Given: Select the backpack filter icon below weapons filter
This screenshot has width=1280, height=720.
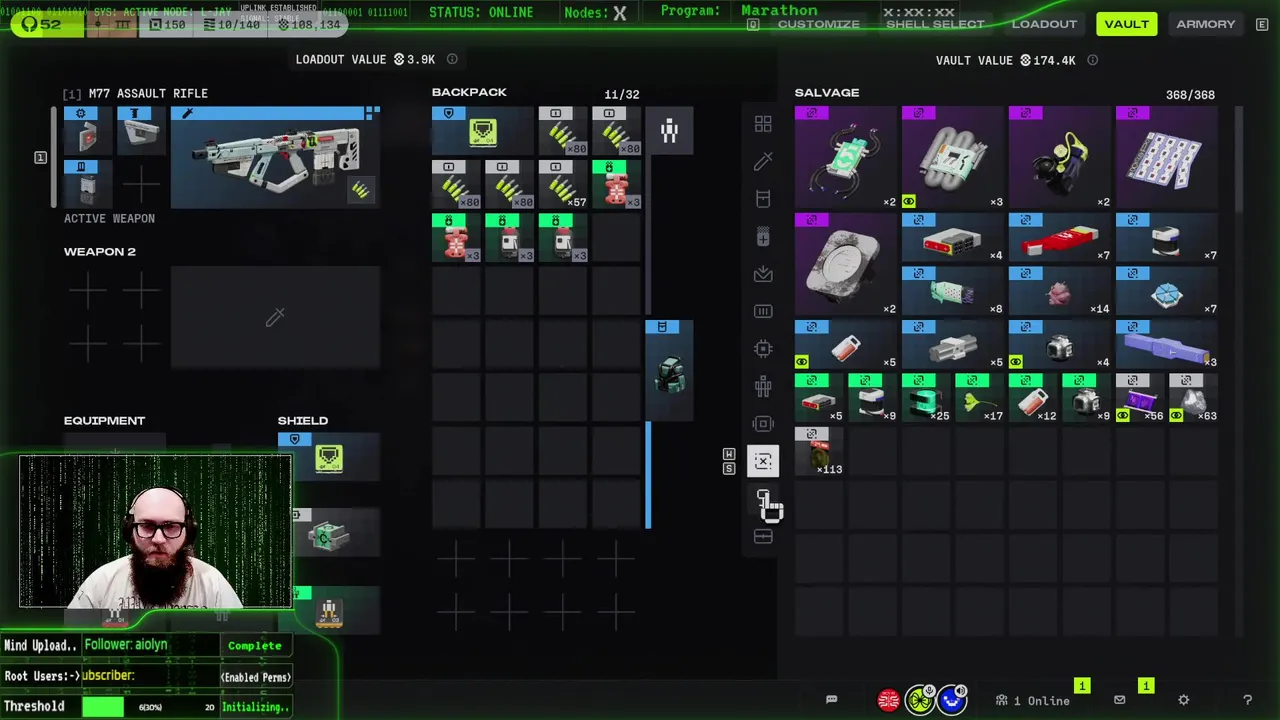Looking at the screenshot, I should click(763, 199).
